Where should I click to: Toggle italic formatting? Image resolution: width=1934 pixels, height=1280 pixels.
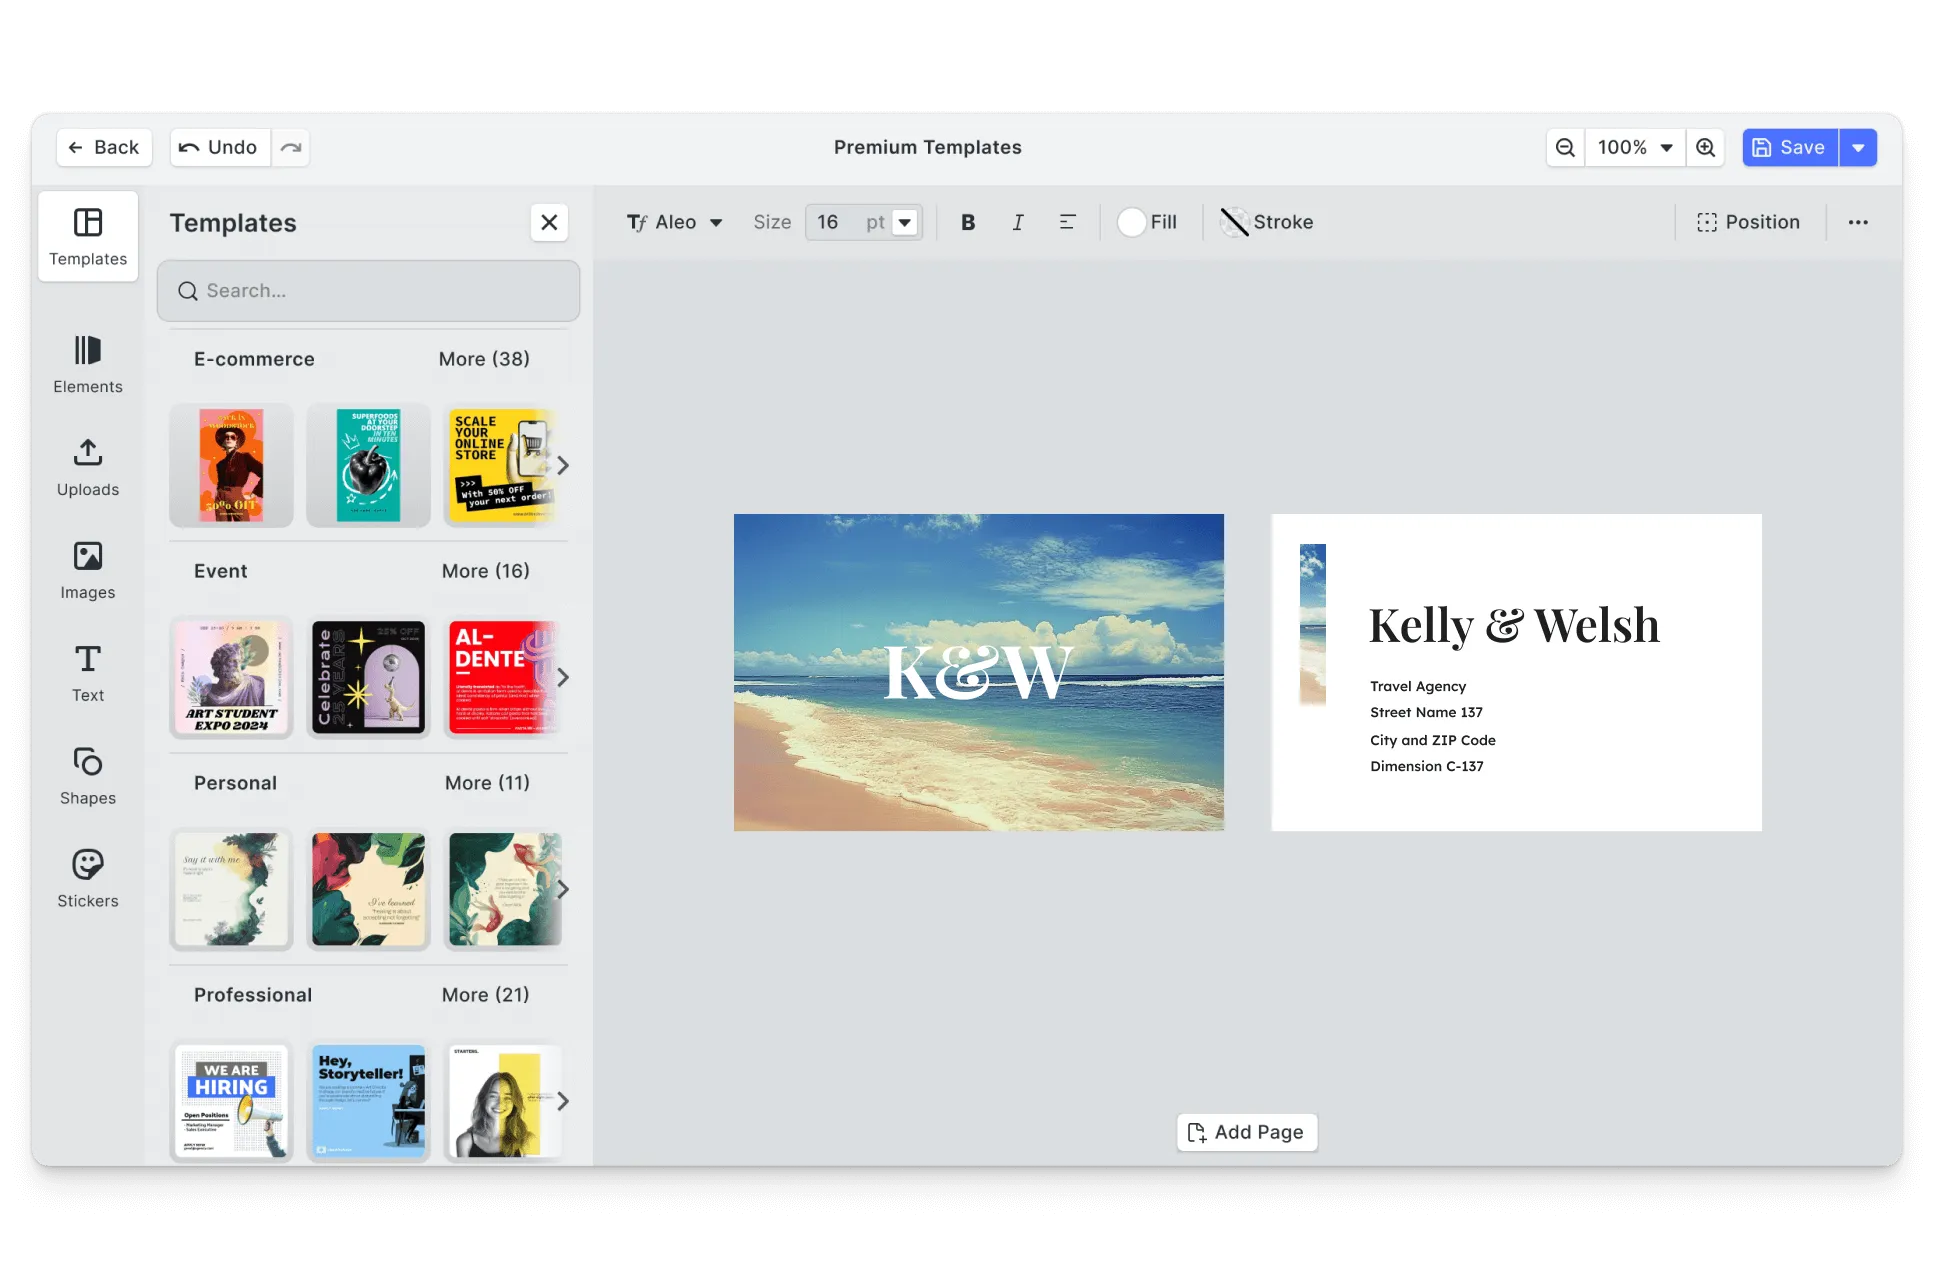(1018, 222)
